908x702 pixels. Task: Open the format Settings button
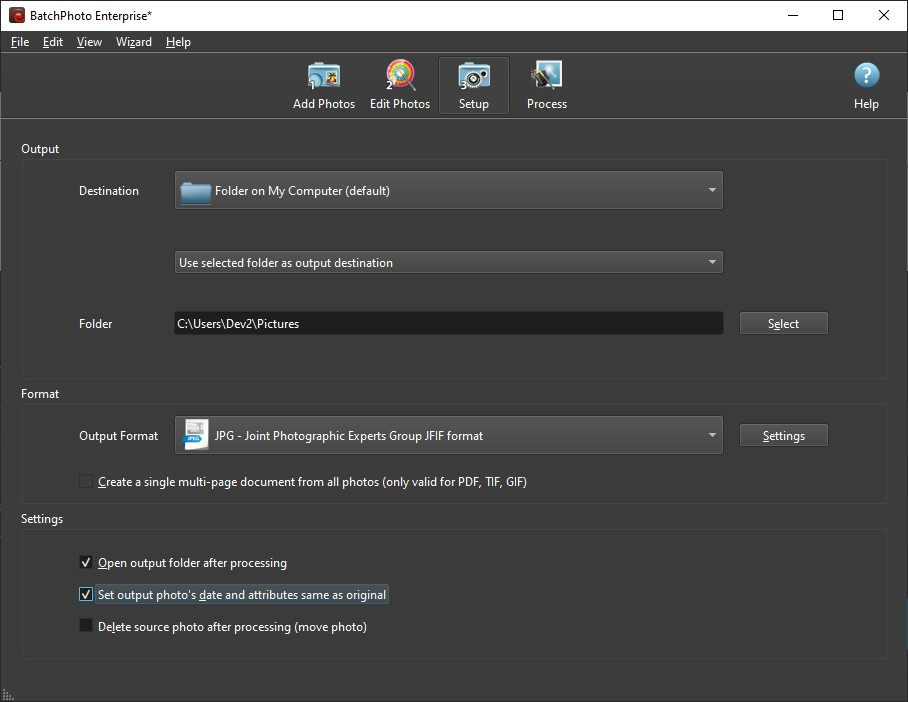coord(783,435)
